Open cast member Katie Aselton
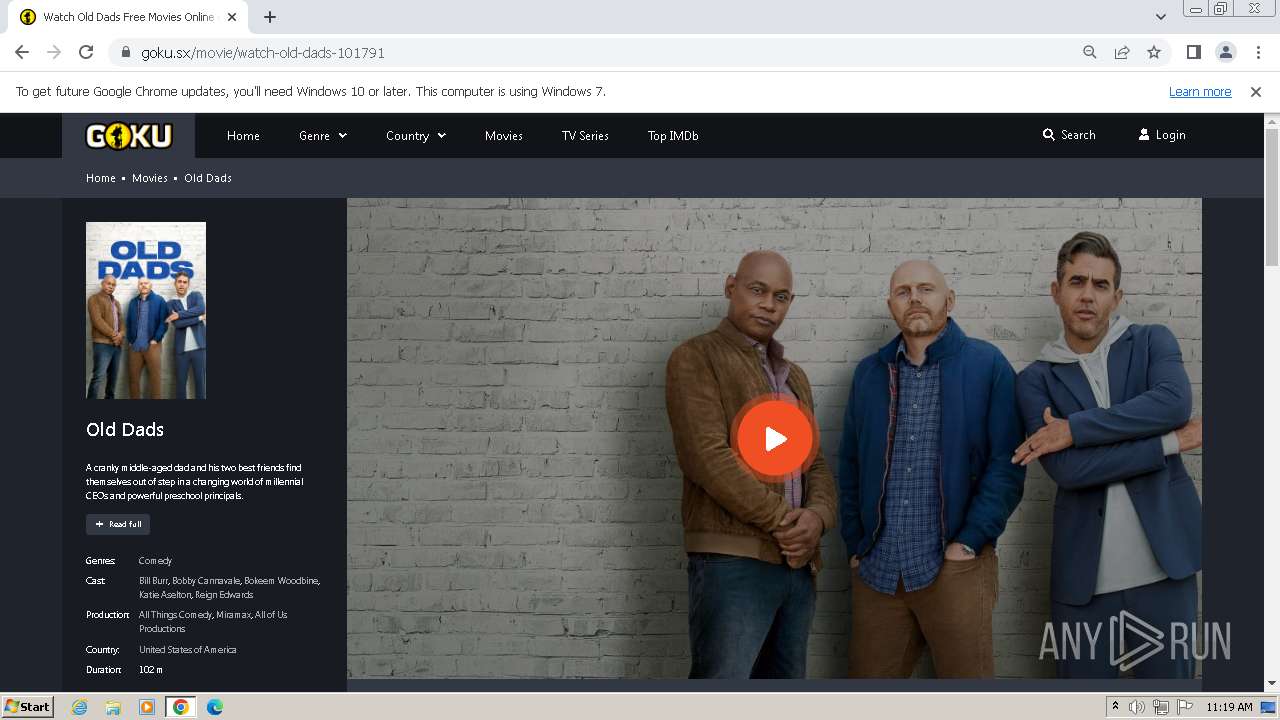The height and width of the screenshot is (720, 1280). click(x=164, y=595)
